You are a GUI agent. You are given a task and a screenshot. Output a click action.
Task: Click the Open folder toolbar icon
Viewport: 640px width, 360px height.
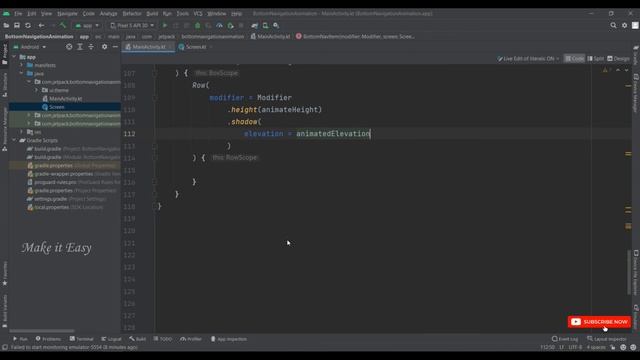[6, 25]
